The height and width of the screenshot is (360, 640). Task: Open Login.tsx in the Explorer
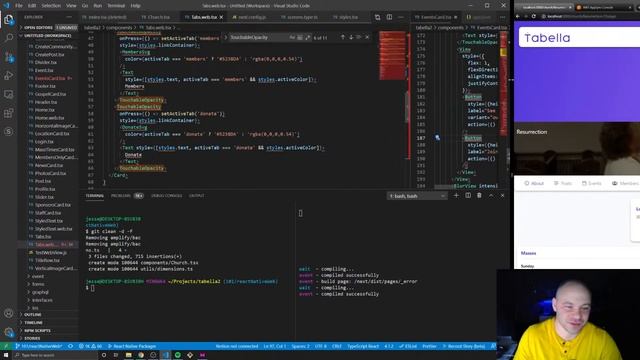[44, 142]
